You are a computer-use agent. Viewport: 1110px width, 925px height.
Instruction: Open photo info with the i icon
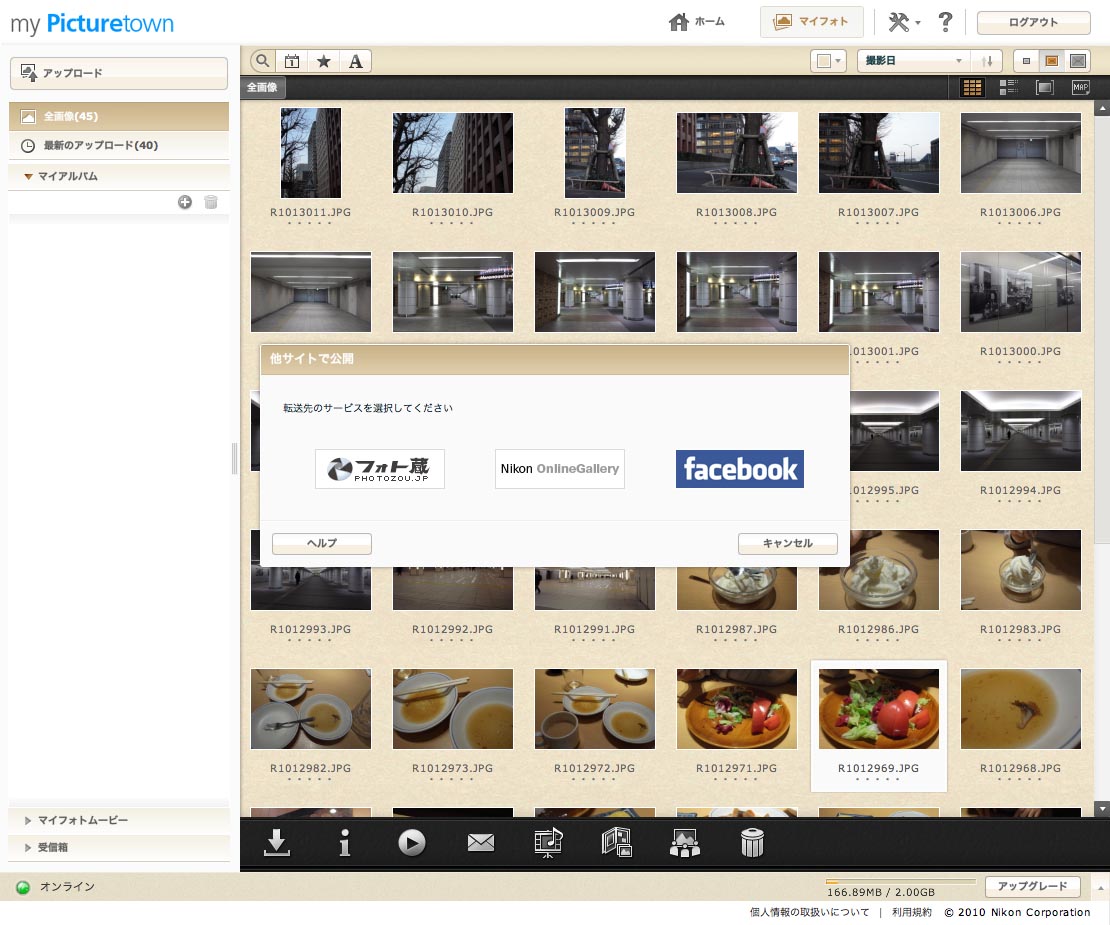pos(344,842)
